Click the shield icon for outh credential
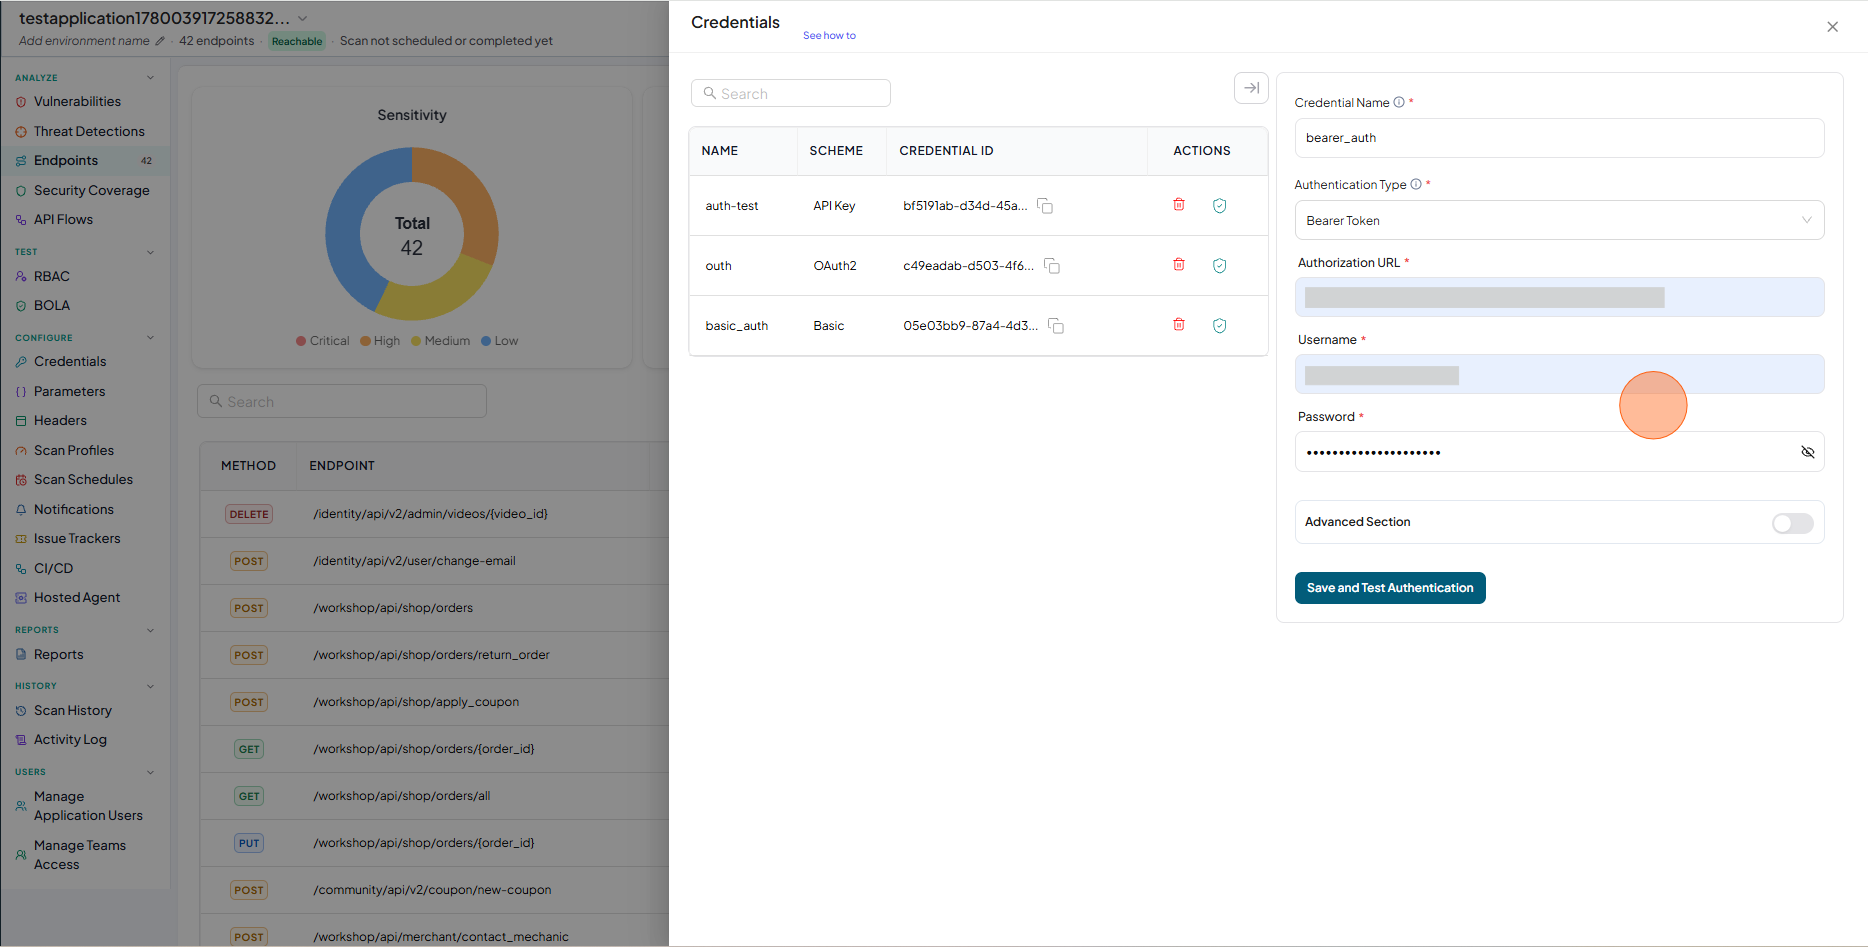Viewport: 1868px width, 947px height. (1219, 266)
